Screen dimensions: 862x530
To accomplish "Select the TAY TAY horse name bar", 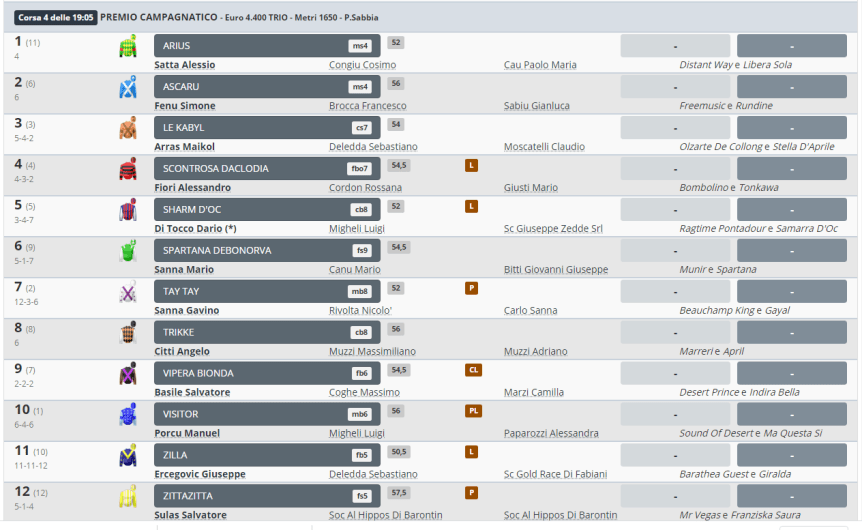I will point(267,291).
